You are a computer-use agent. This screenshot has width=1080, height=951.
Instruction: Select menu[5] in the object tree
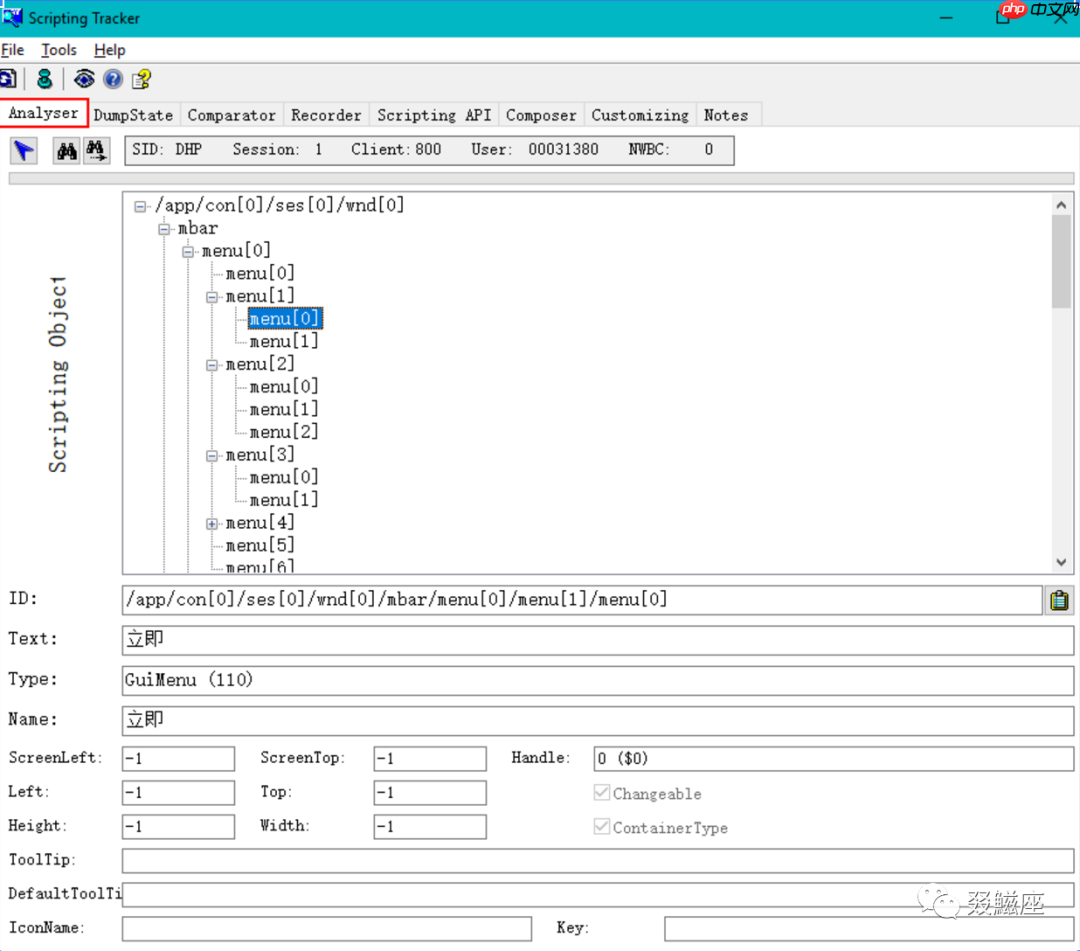coord(260,545)
